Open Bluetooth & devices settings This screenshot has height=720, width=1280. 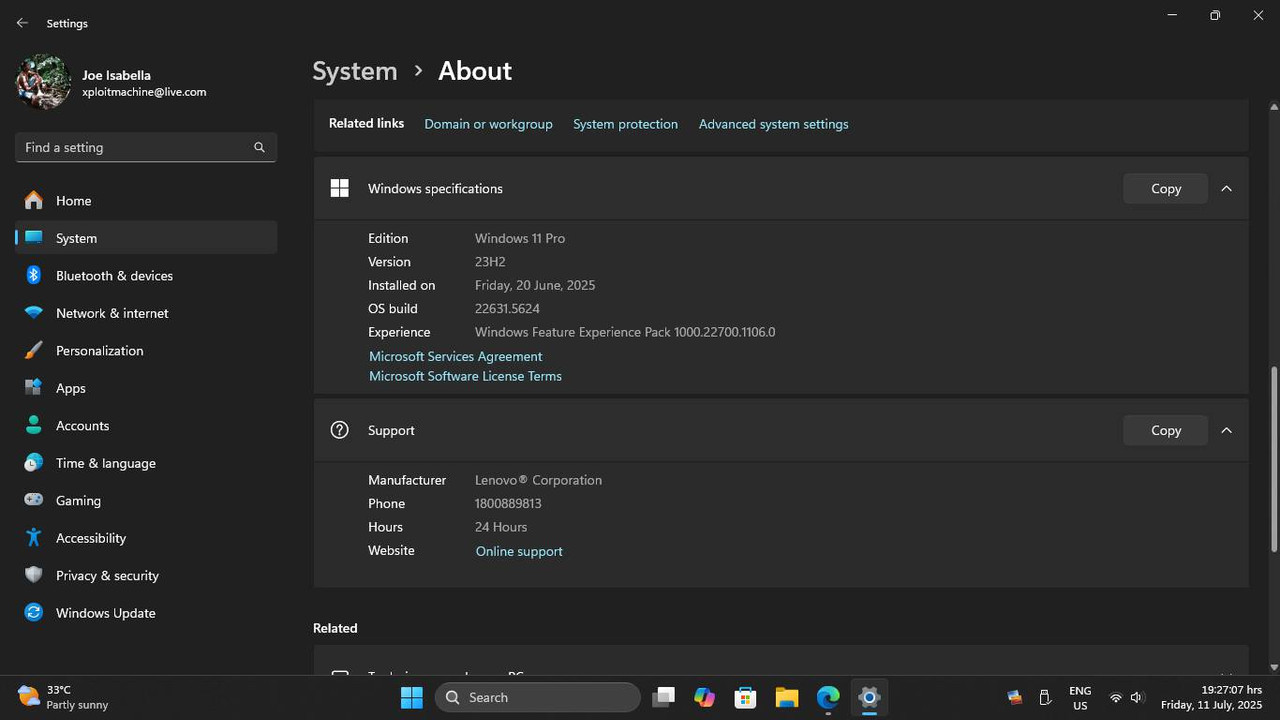pyautogui.click(x=114, y=276)
